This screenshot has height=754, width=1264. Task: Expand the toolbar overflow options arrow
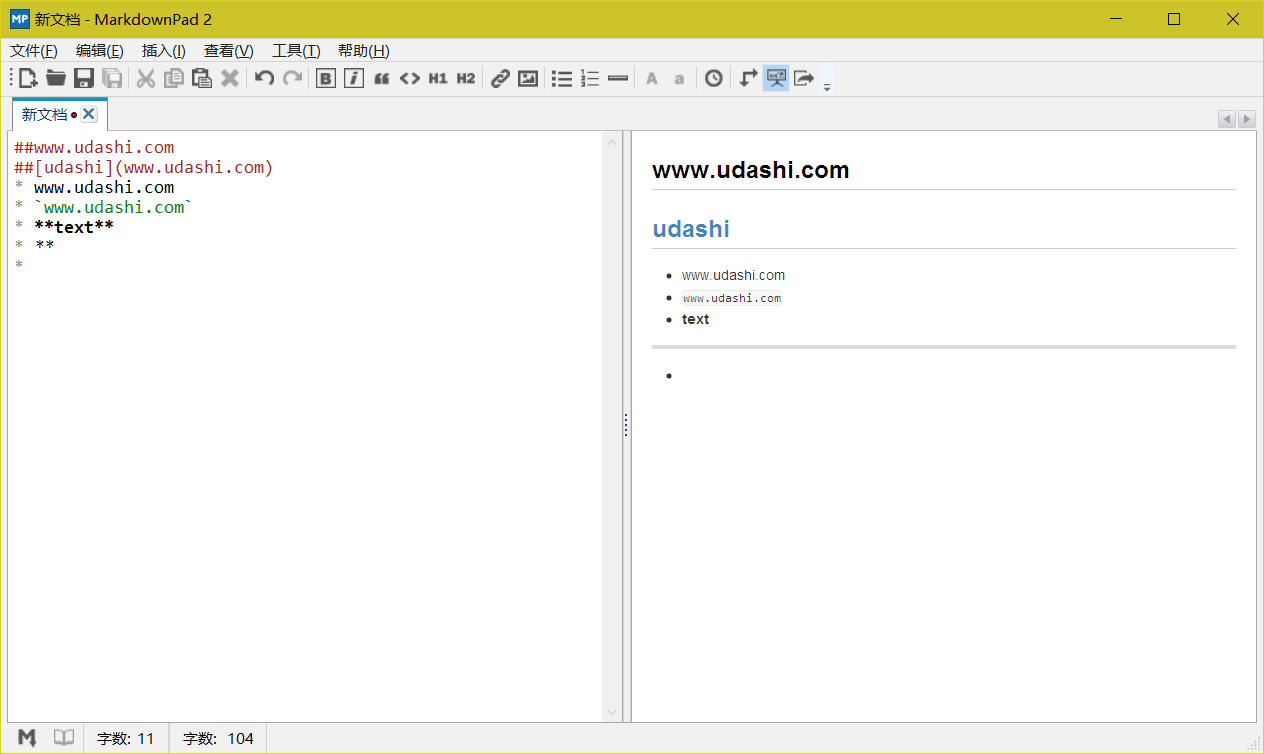pos(827,87)
